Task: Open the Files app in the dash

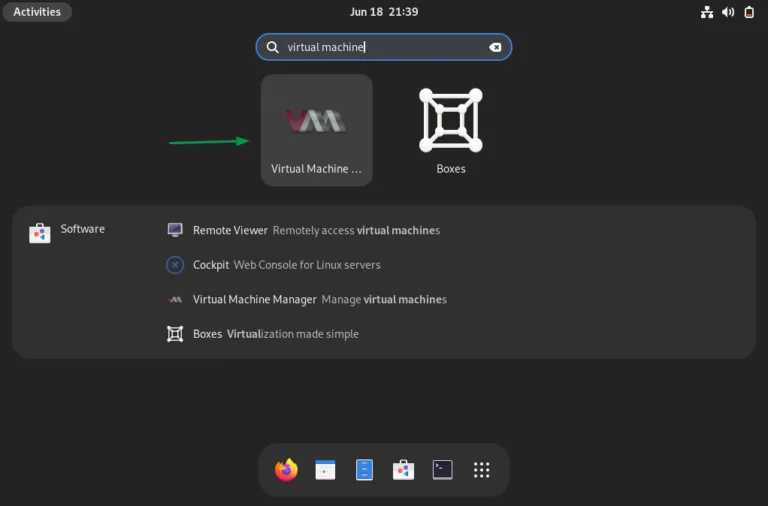Action: click(x=364, y=470)
